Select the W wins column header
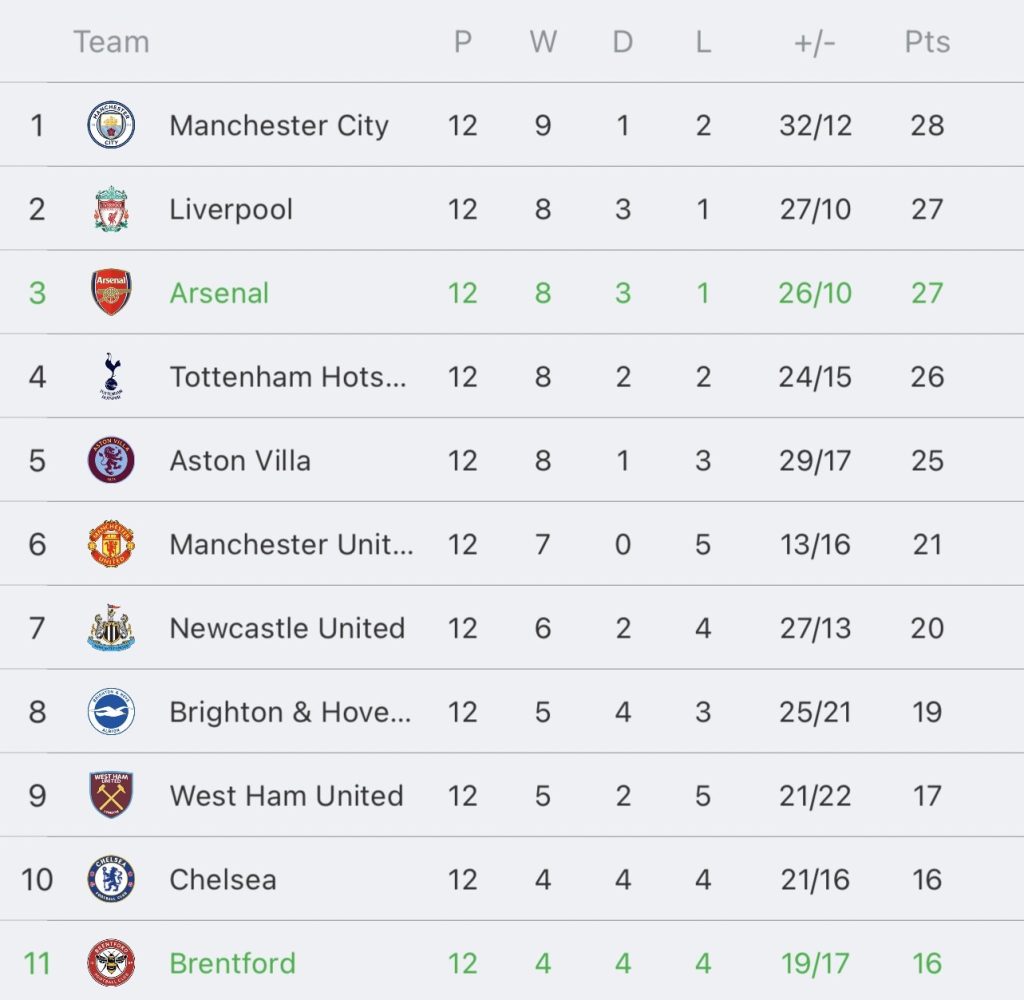This screenshot has height=1000, width=1024. click(543, 42)
